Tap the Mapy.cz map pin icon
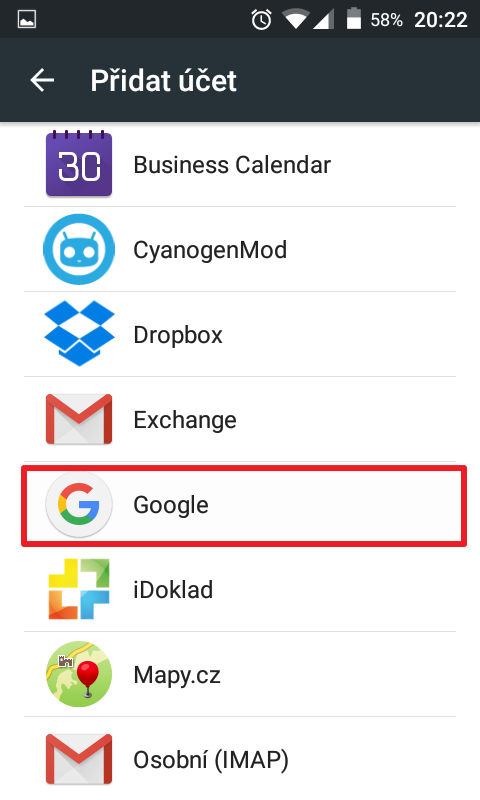This screenshot has width=480, height=800. [x=79, y=674]
